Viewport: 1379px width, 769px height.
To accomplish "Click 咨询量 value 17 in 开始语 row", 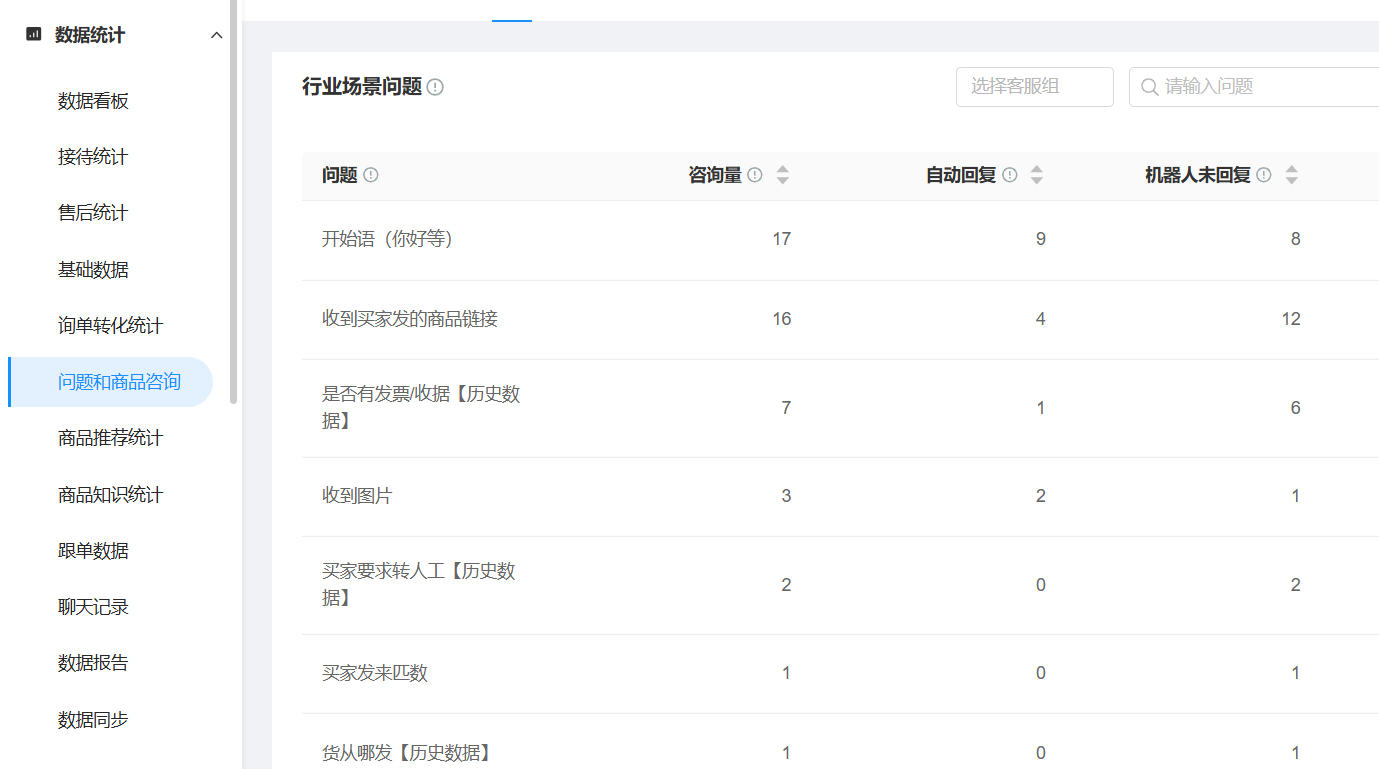I will (x=782, y=239).
